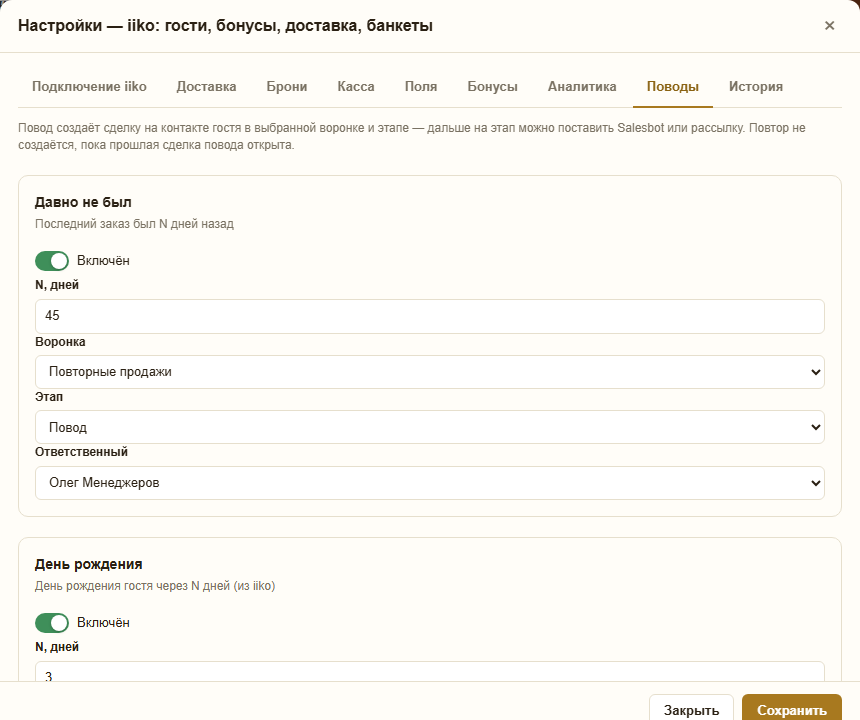
Task: Open the Бонусы tab
Action: tap(493, 87)
